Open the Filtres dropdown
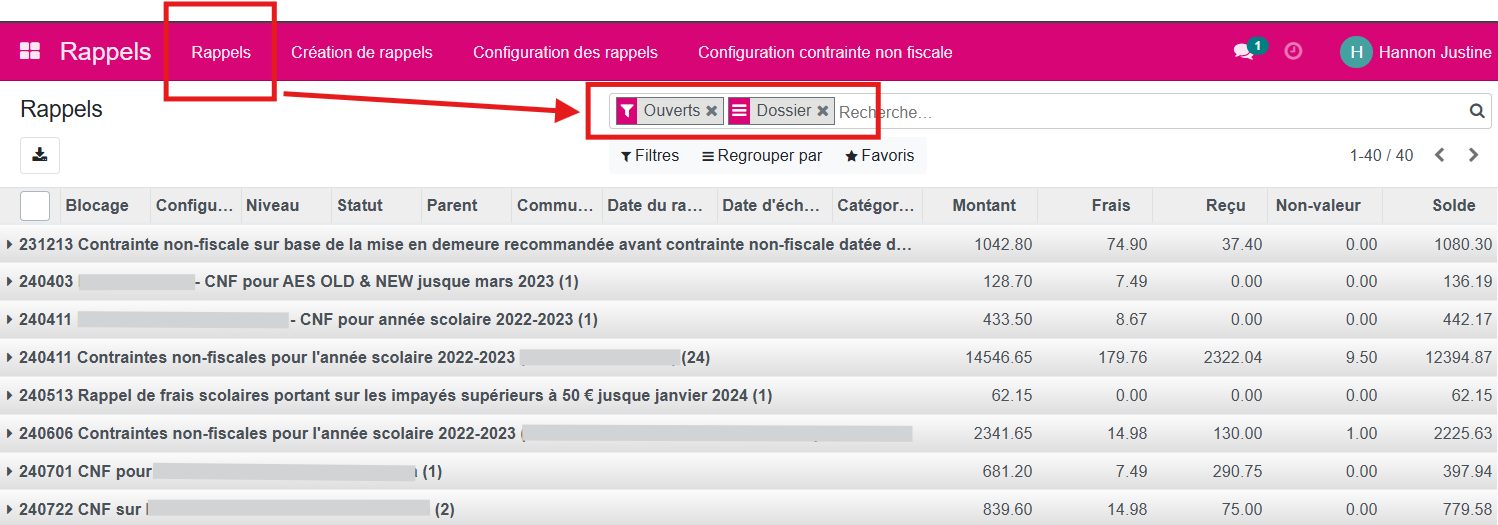The height and width of the screenshot is (525, 1498). 650,156
